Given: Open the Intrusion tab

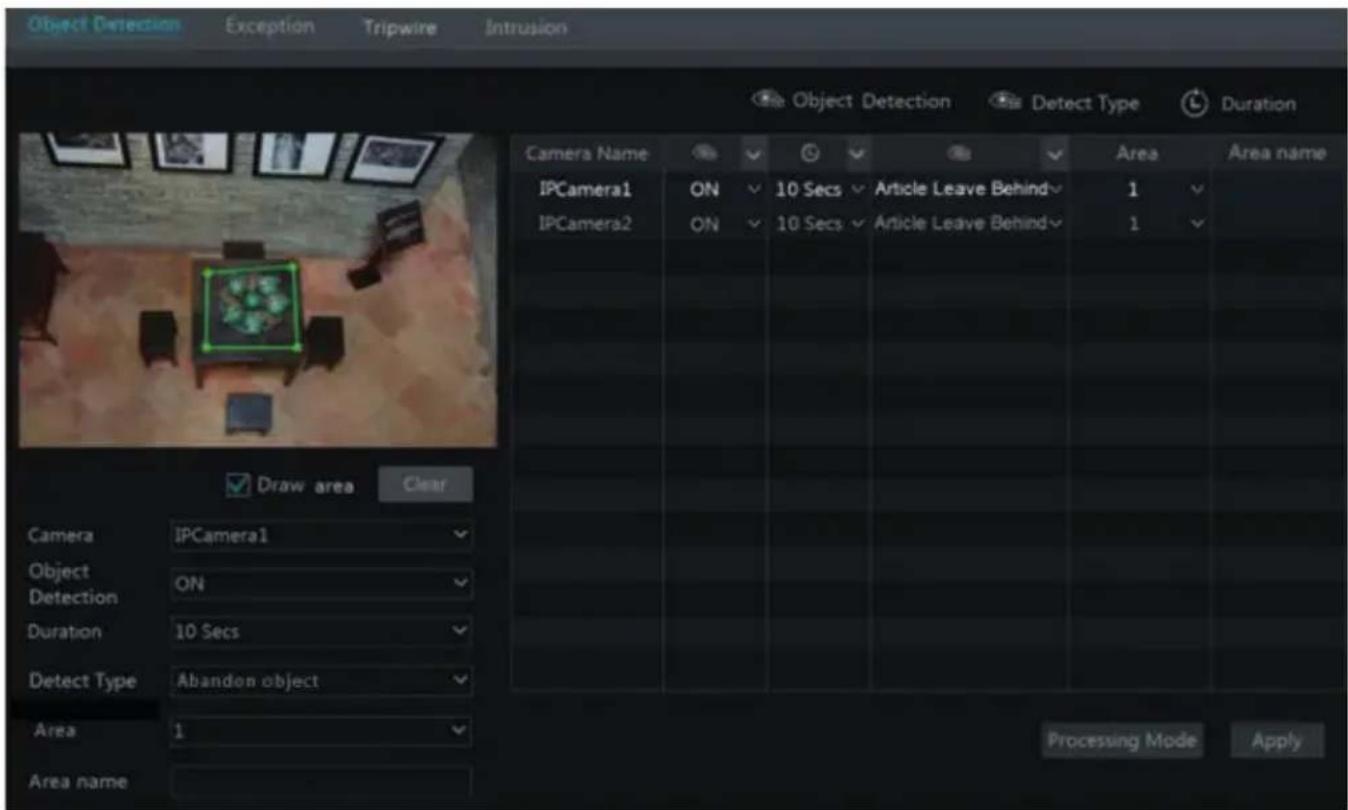Looking at the screenshot, I should [x=526, y=27].
